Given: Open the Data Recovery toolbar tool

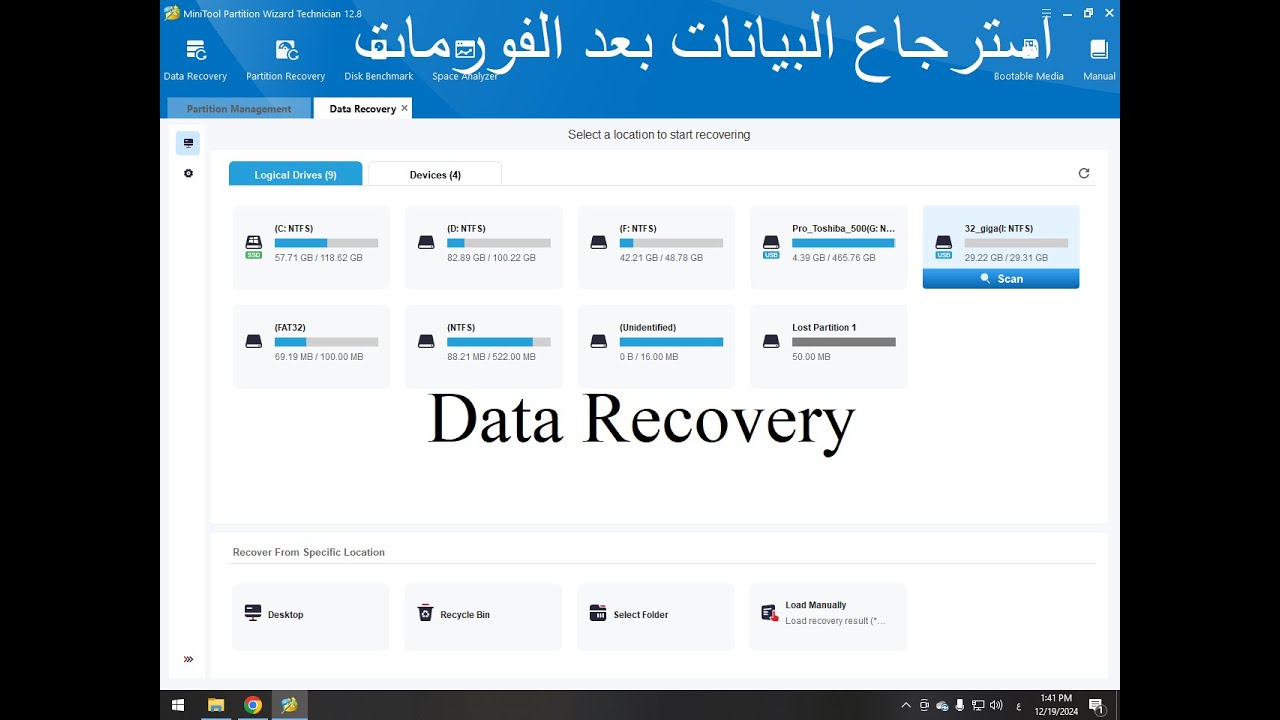Looking at the screenshot, I should tap(195, 60).
